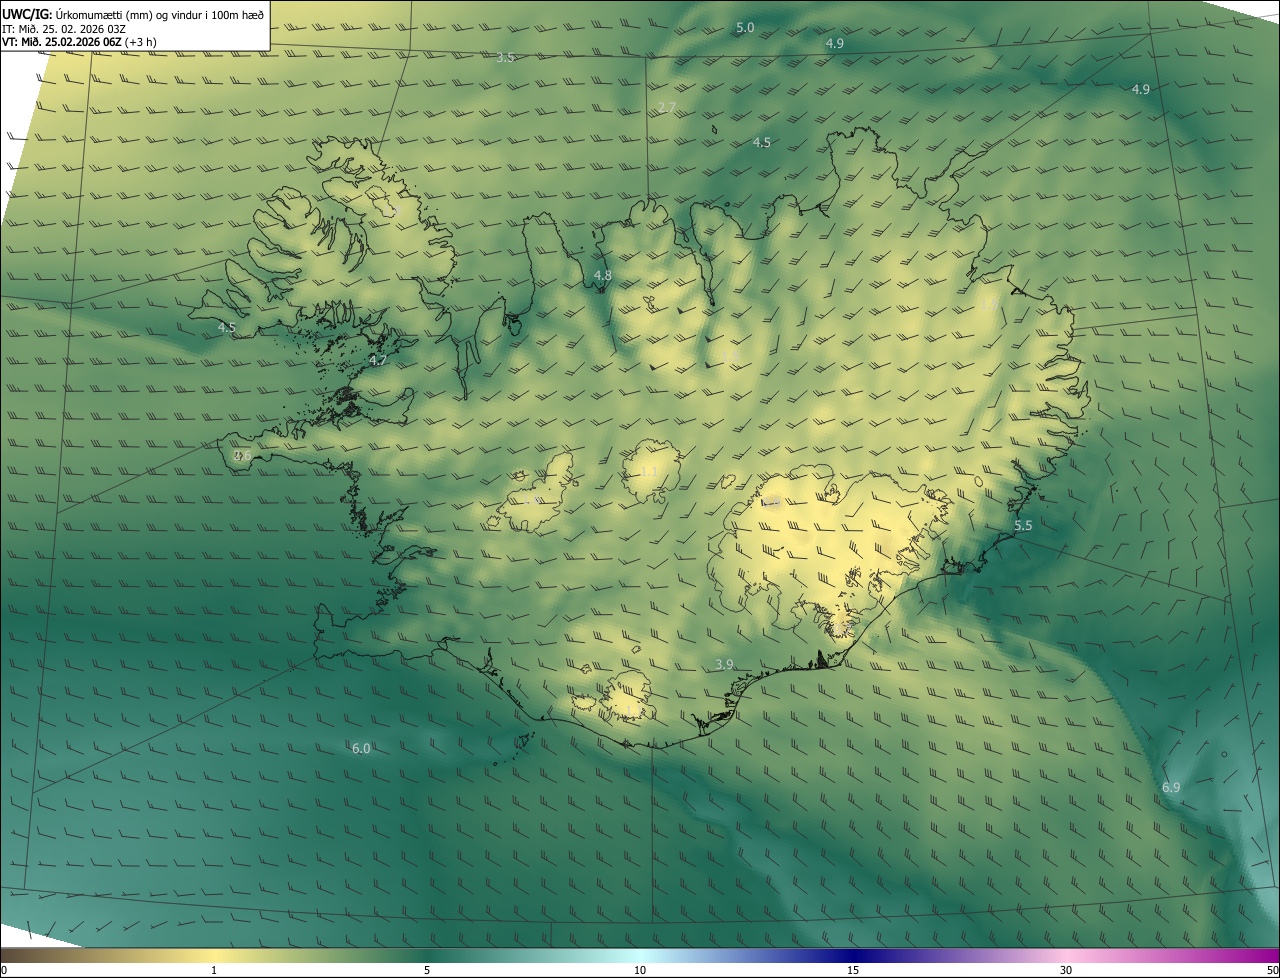Click the 15 tick on the color scale
Screen dimensions: 1280x978
(853, 970)
